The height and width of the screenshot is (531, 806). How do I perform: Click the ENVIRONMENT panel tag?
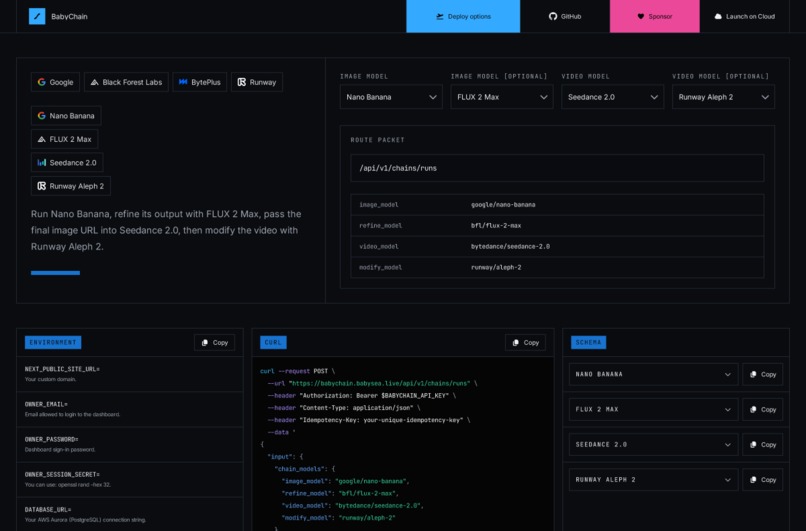click(x=53, y=342)
